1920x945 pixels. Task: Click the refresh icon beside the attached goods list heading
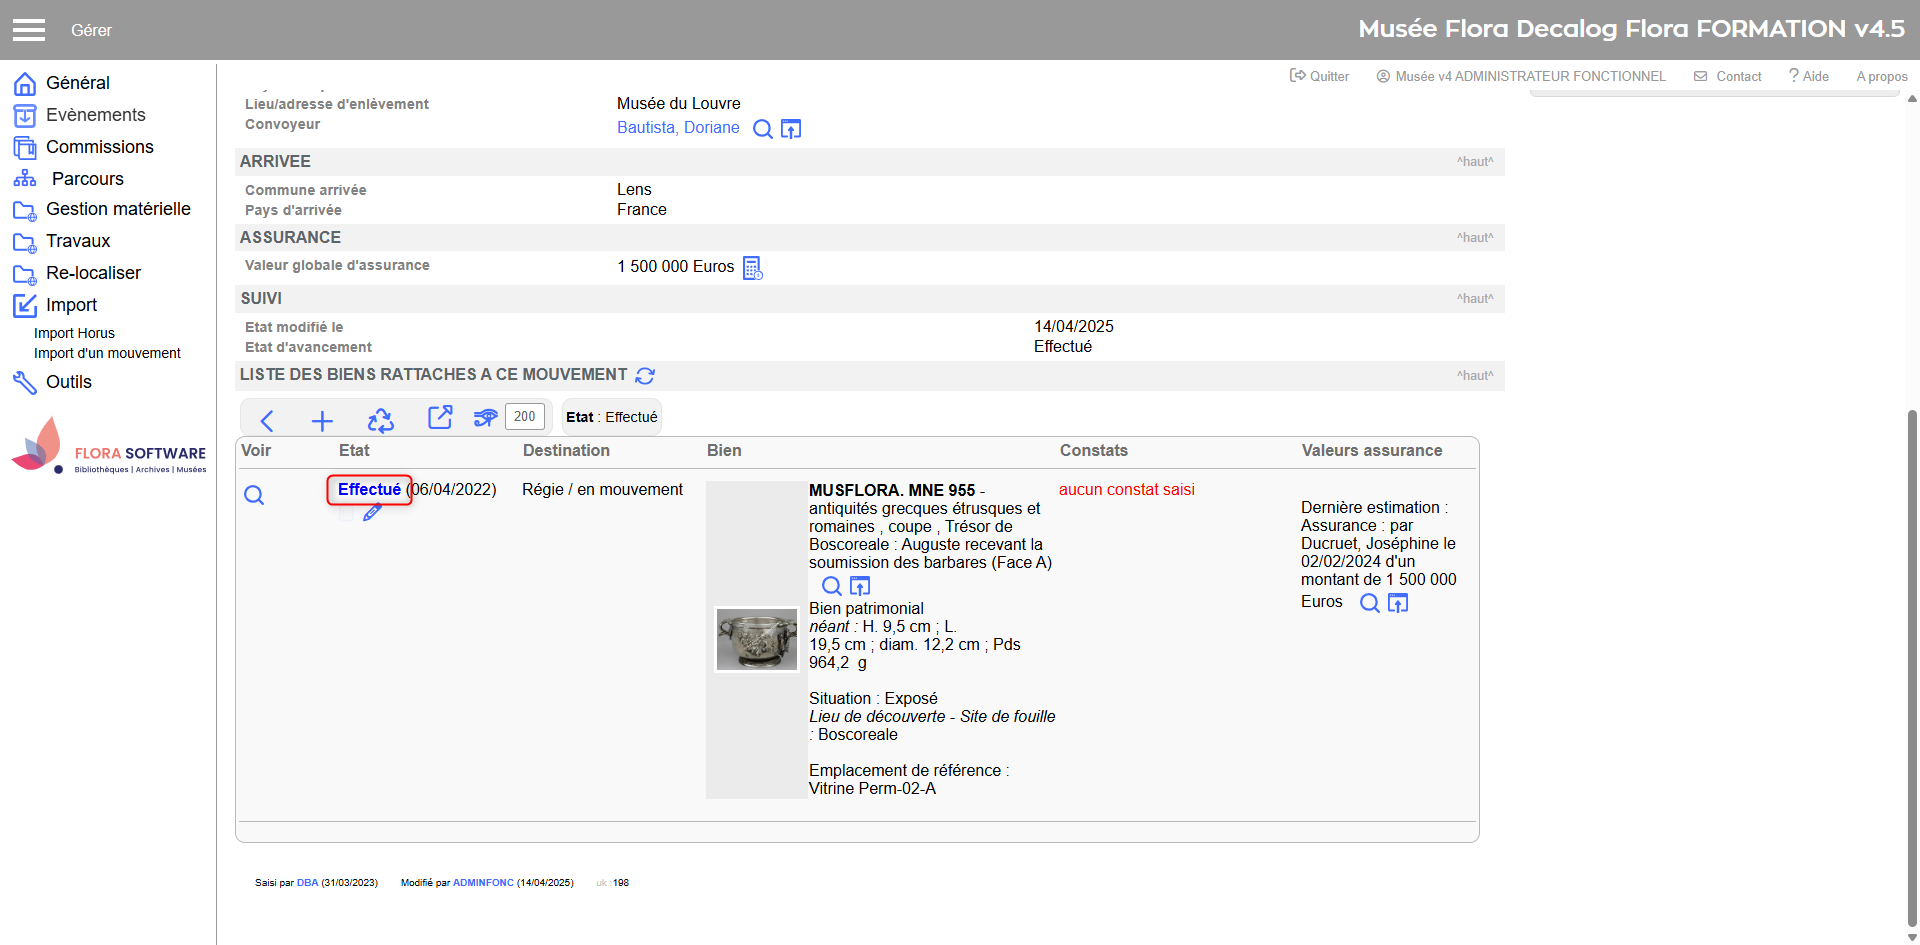(645, 376)
